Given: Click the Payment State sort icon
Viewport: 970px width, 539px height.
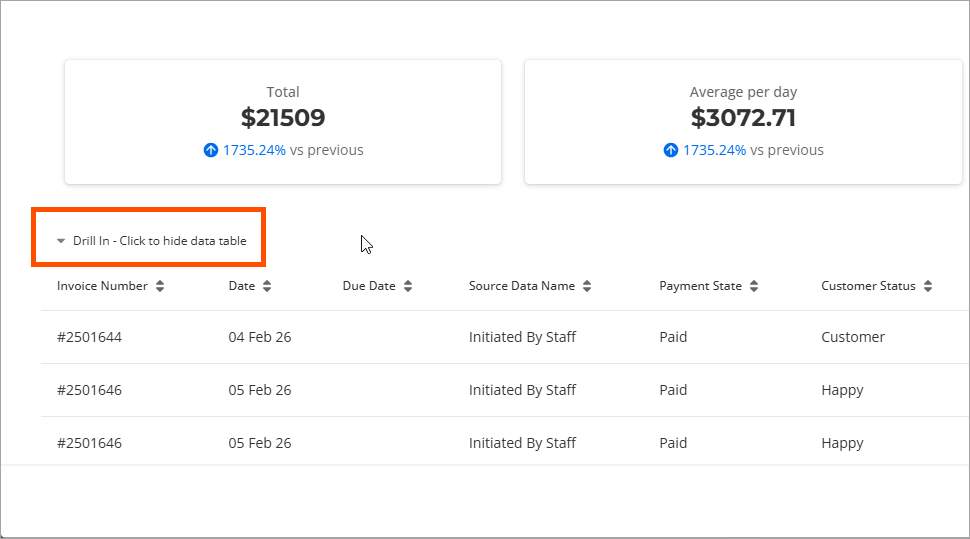Looking at the screenshot, I should (x=753, y=286).
